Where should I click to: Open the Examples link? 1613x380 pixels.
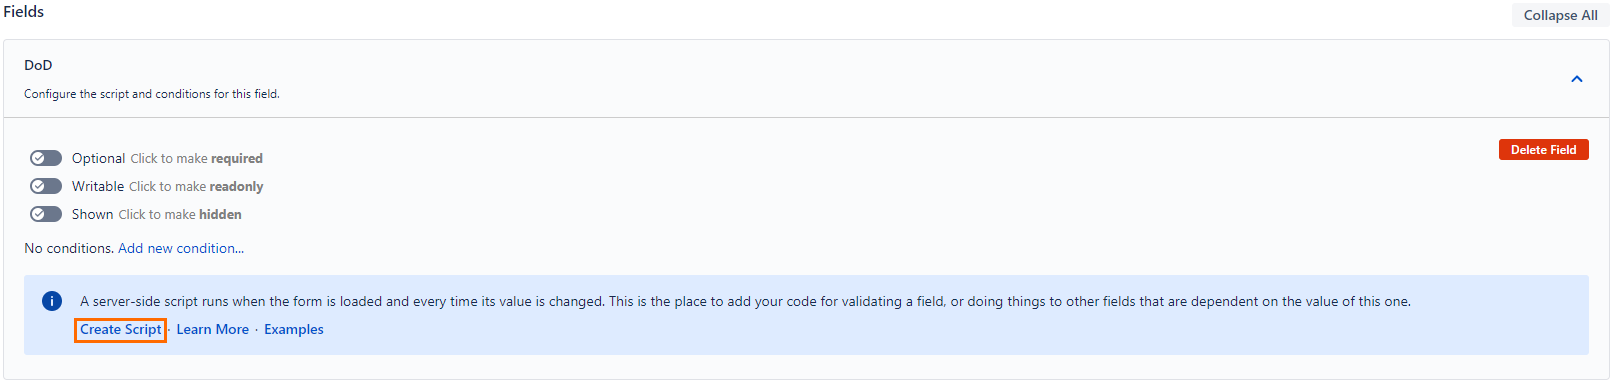[294, 329]
